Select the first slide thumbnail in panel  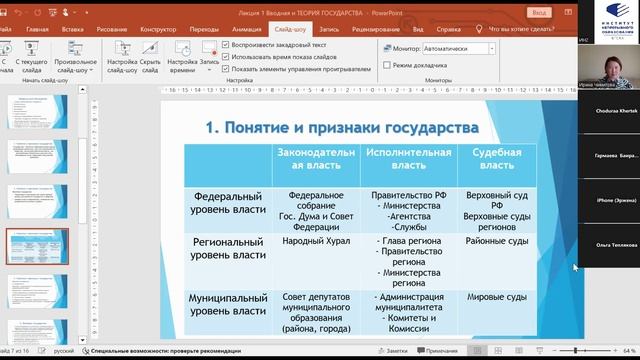[38, 111]
